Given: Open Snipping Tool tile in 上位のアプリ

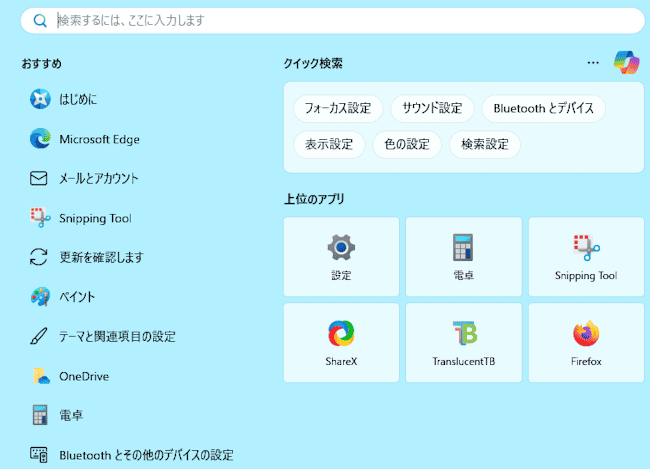Looking at the screenshot, I should click(x=586, y=257).
